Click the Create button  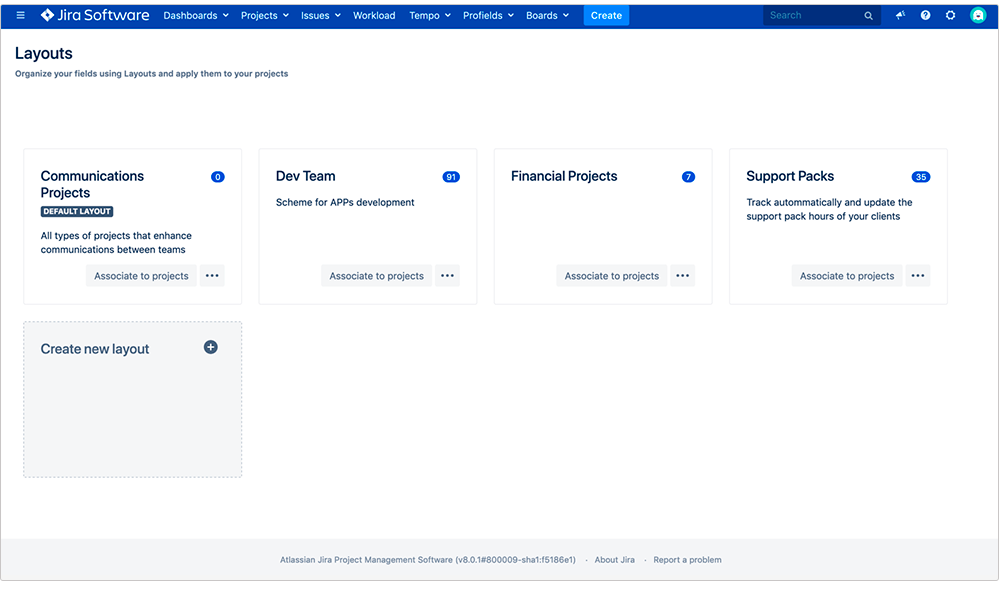coord(606,15)
